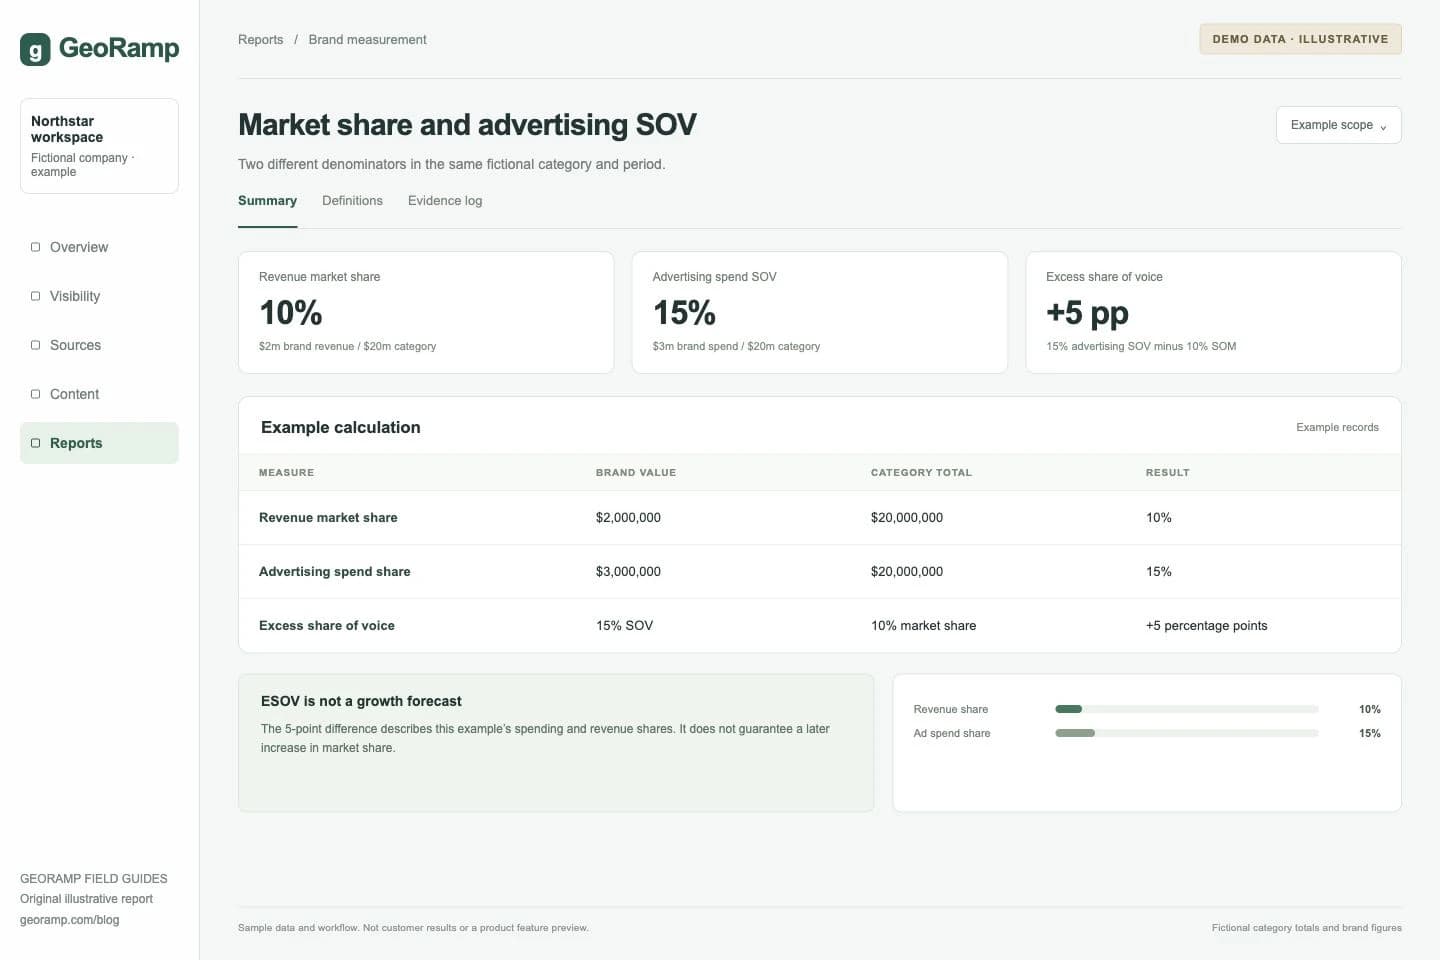Click the Reports sidebar icon
This screenshot has width=1440, height=960.
(x=36, y=443)
